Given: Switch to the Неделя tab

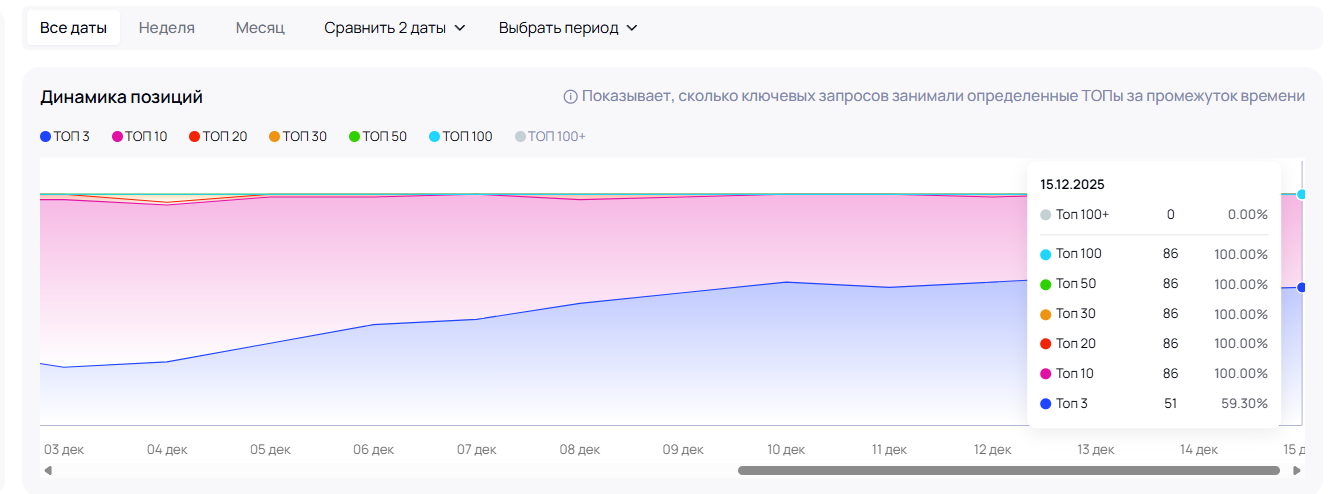Looking at the screenshot, I should [x=167, y=28].
